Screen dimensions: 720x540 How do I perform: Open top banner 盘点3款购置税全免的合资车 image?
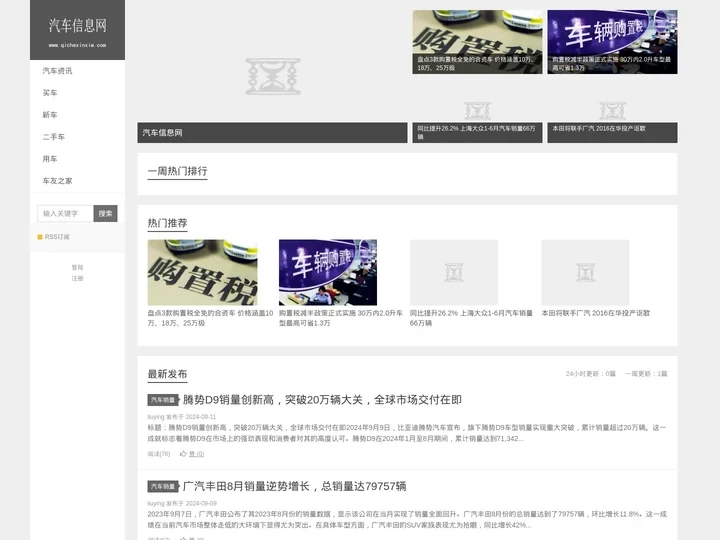(477, 42)
